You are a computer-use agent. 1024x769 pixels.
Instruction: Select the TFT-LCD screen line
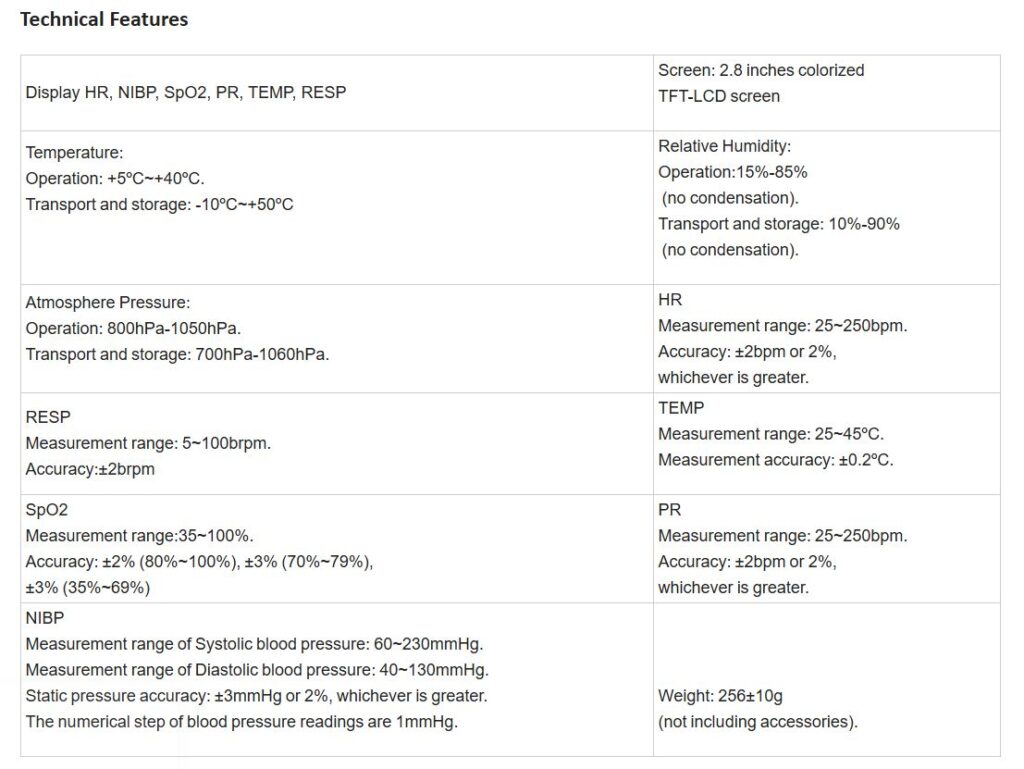[x=719, y=96]
